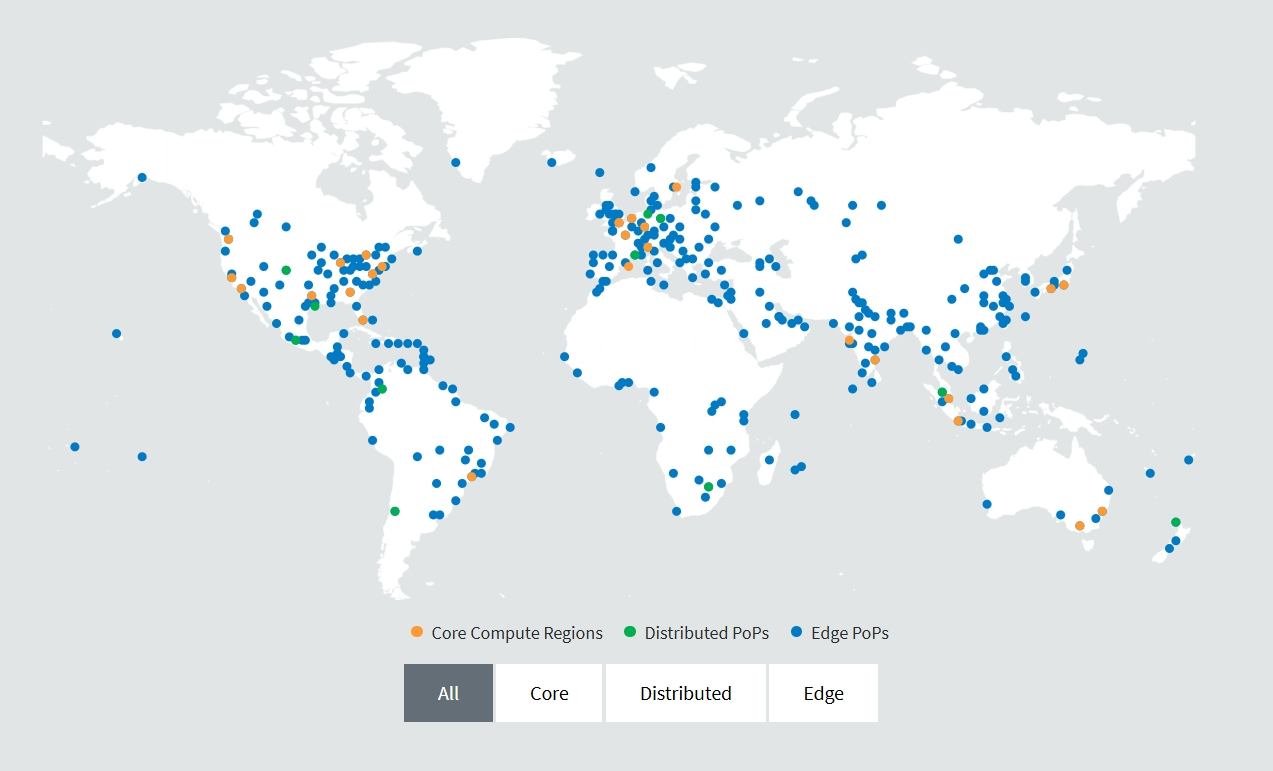Select the All filter tab

[448, 693]
